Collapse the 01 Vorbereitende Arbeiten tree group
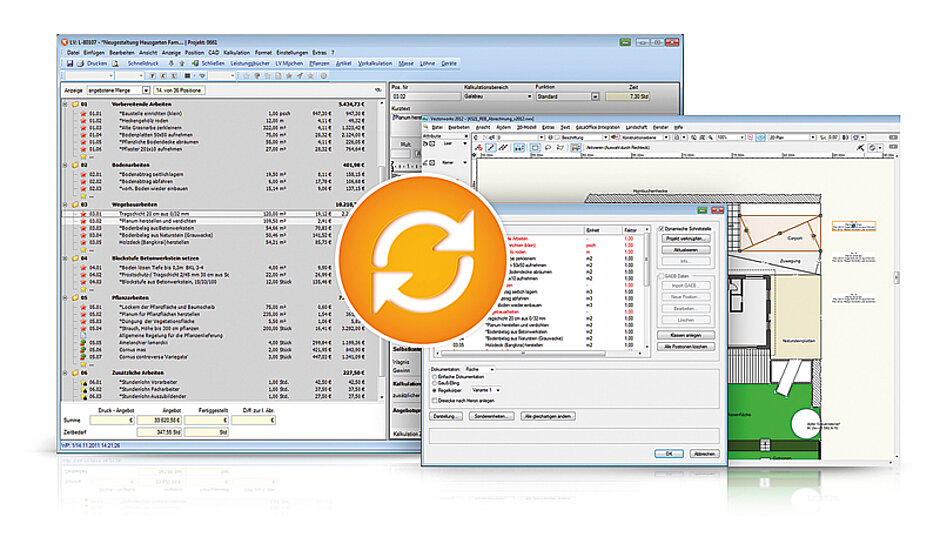Image resolution: width=940 pixels, height=537 pixels. pos(65,104)
